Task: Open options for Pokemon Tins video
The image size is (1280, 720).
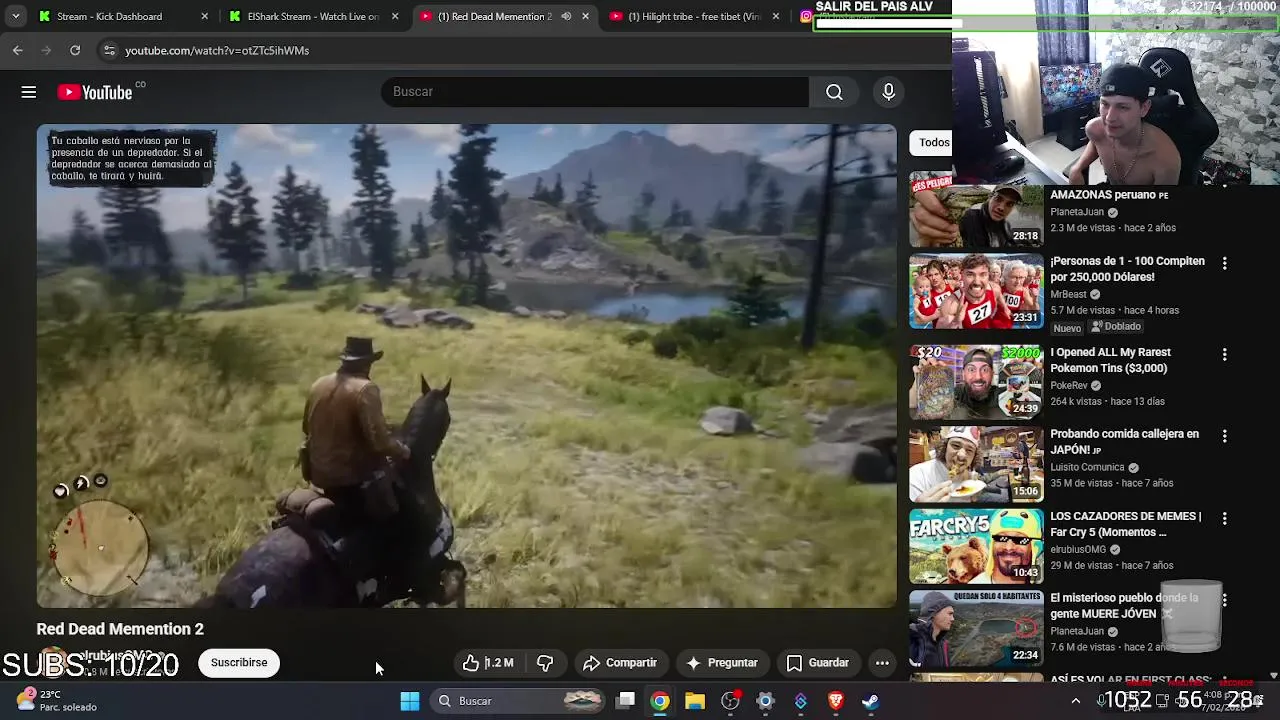Action: pos(1224,354)
